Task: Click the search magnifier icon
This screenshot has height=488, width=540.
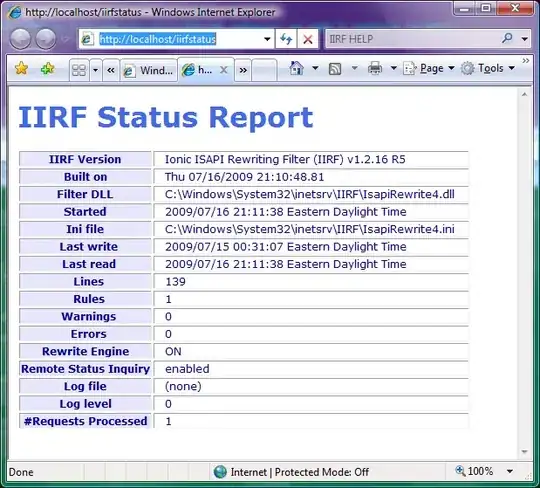Action: 507,38
